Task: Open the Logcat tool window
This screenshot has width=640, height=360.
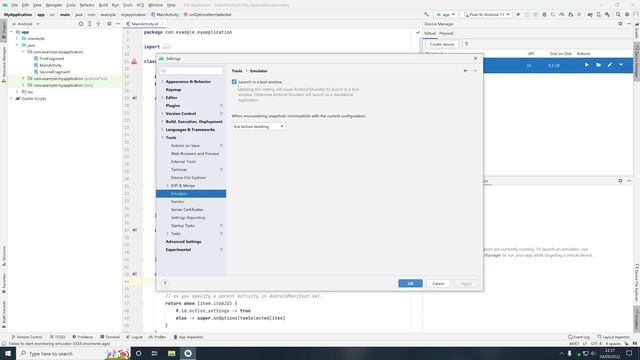Action: click(134, 337)
